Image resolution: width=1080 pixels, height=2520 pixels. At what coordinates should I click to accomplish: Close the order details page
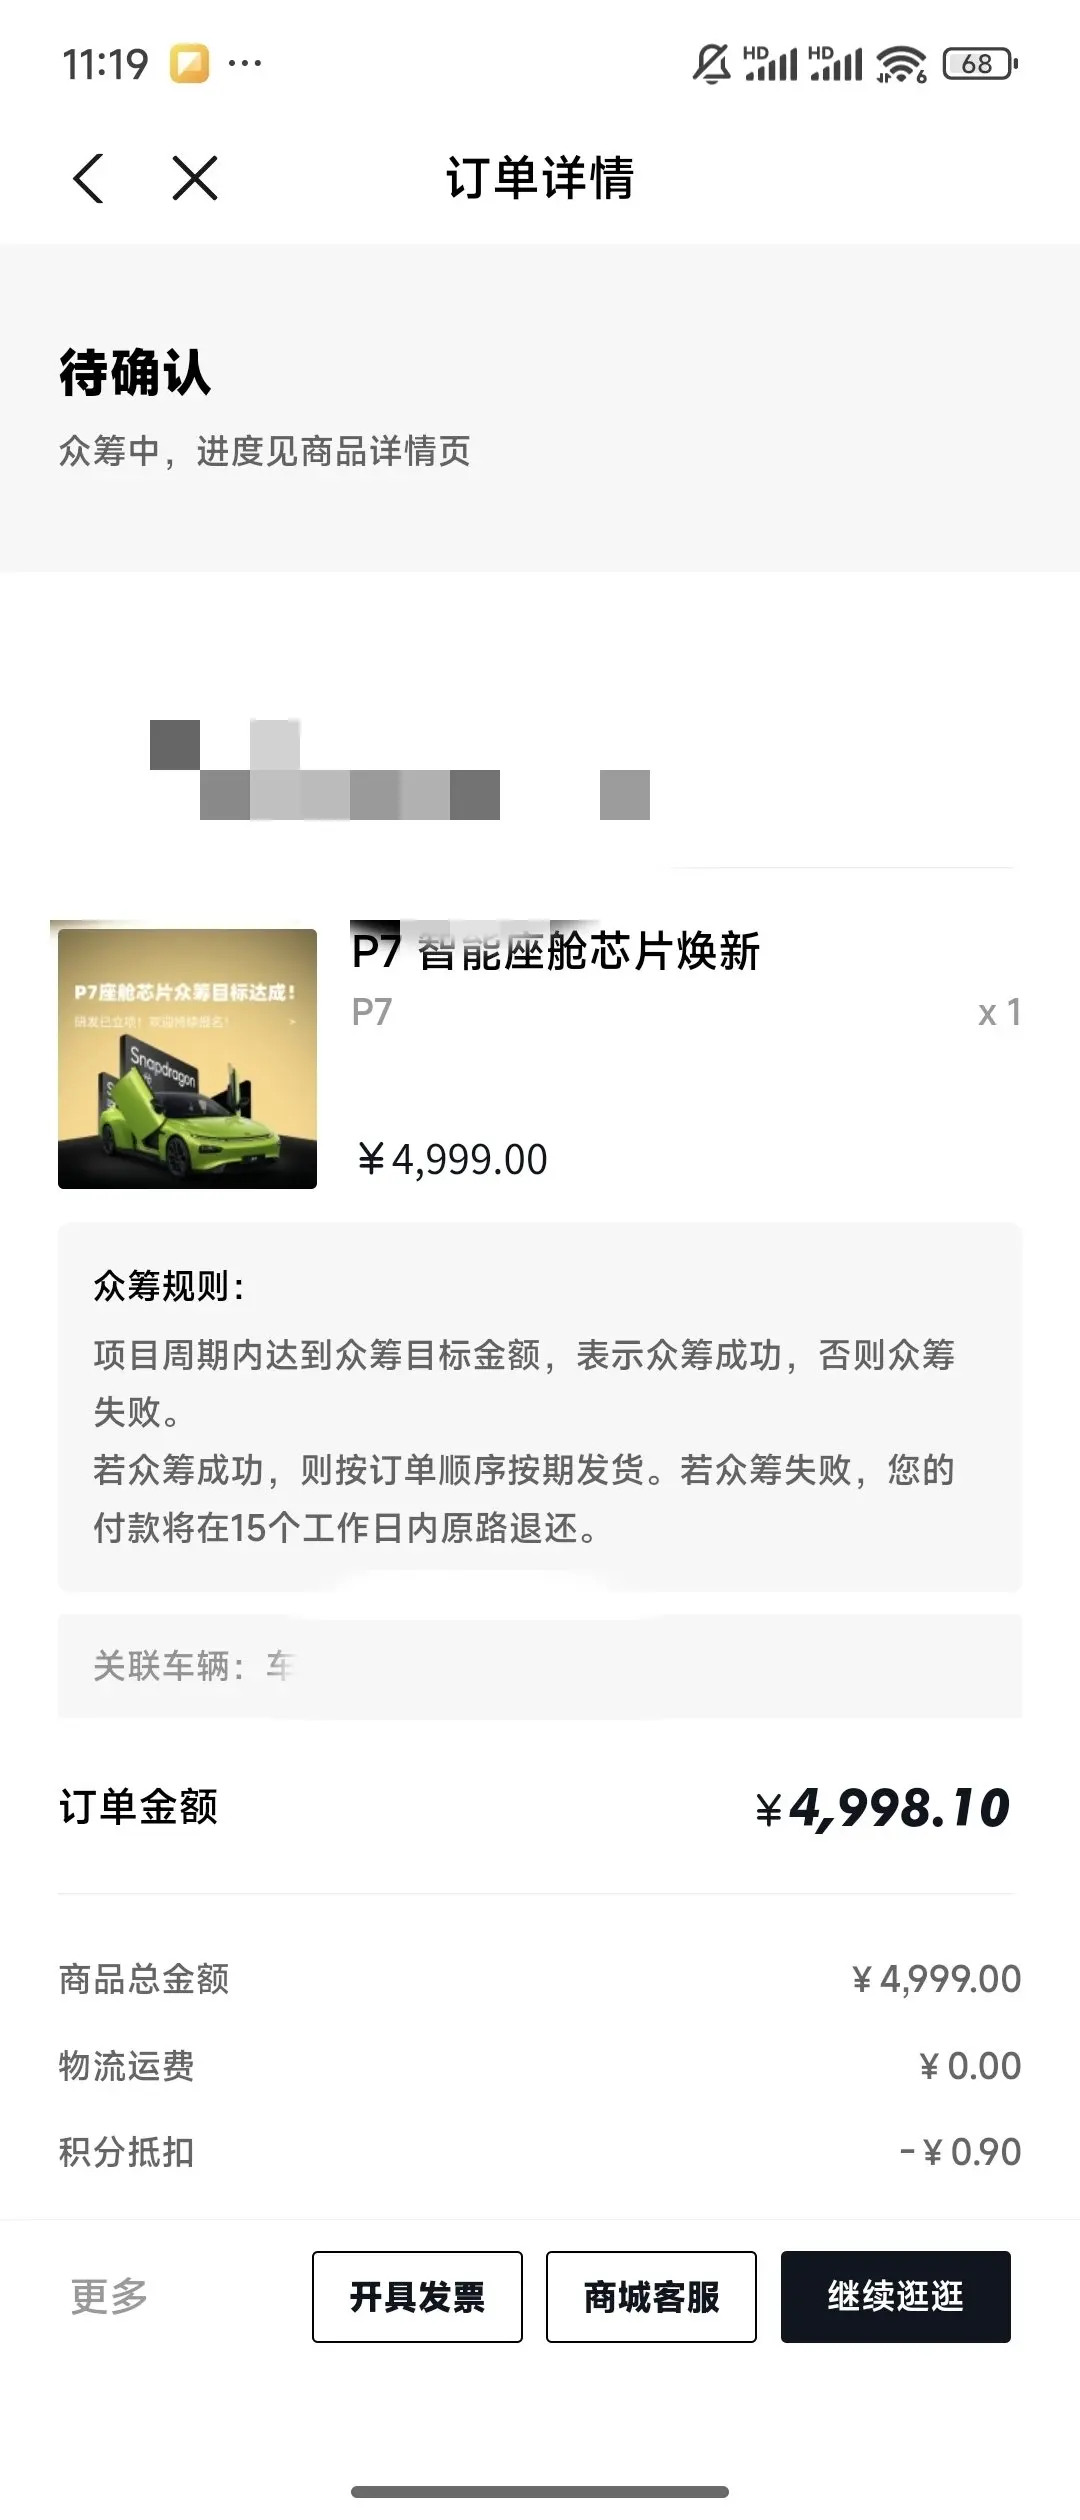195,179
